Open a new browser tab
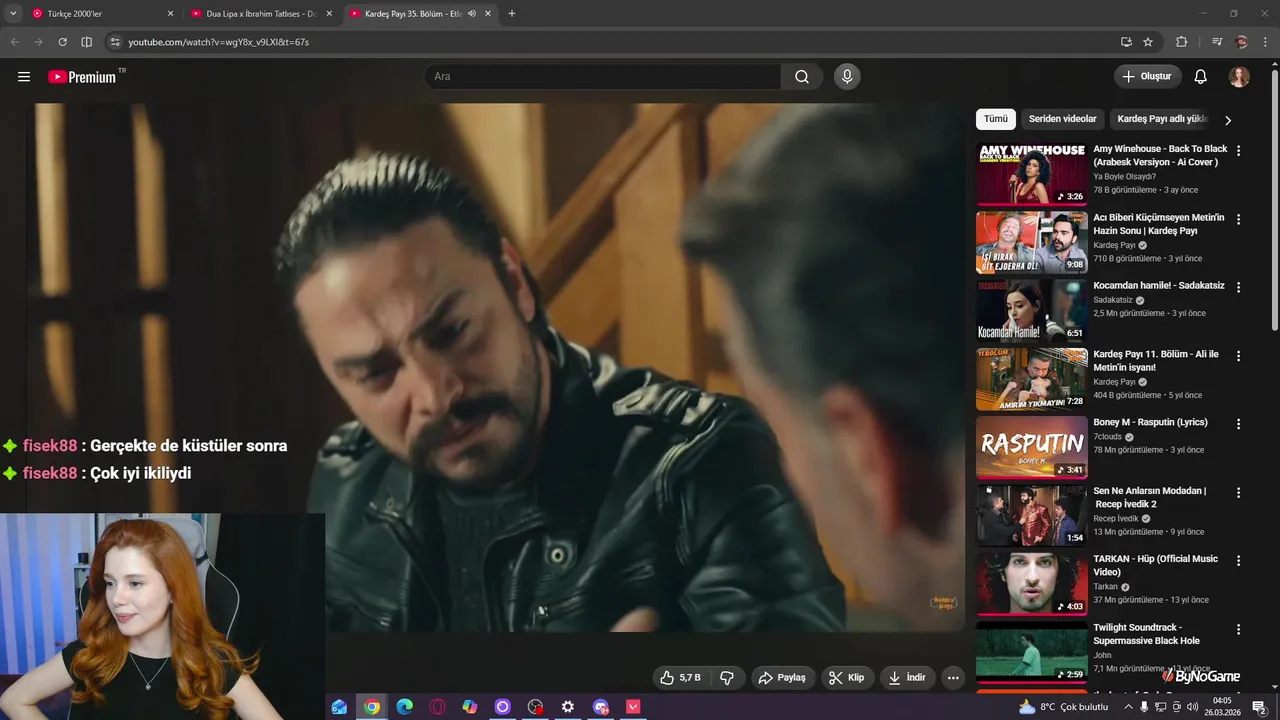 click(512, 14)
